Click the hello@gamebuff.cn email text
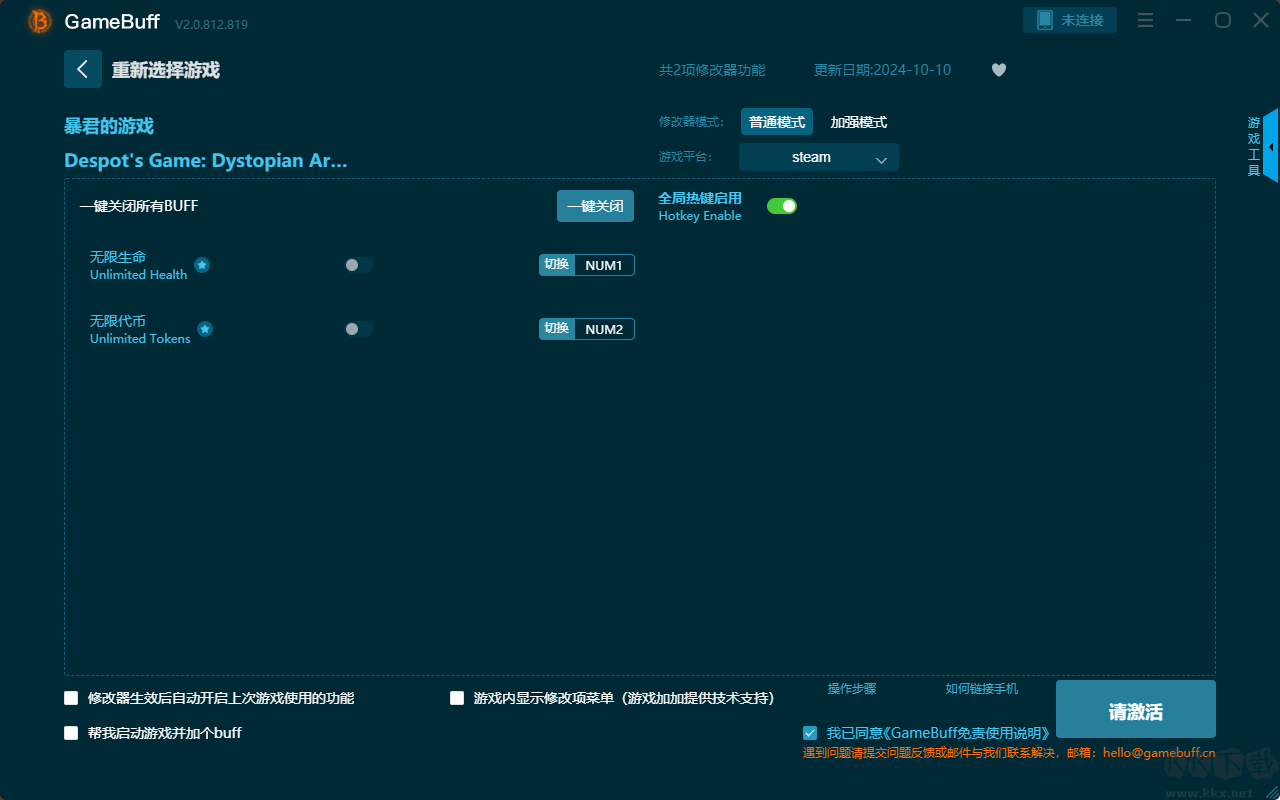The width and height of the screenshot is (1280, 800). click(x=1159, y=753)
